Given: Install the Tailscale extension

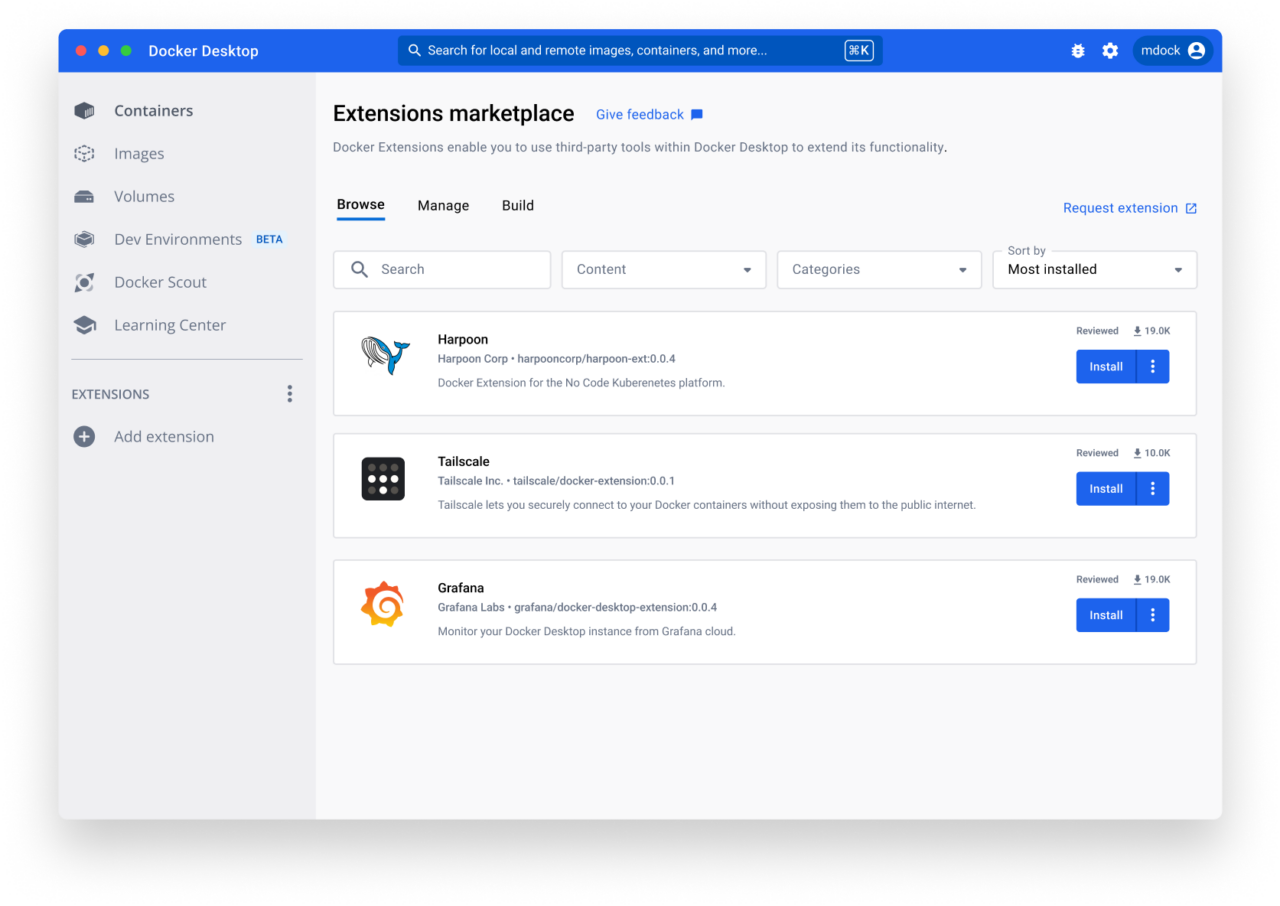Looking at the screenshot, I should coord(1106,489).
